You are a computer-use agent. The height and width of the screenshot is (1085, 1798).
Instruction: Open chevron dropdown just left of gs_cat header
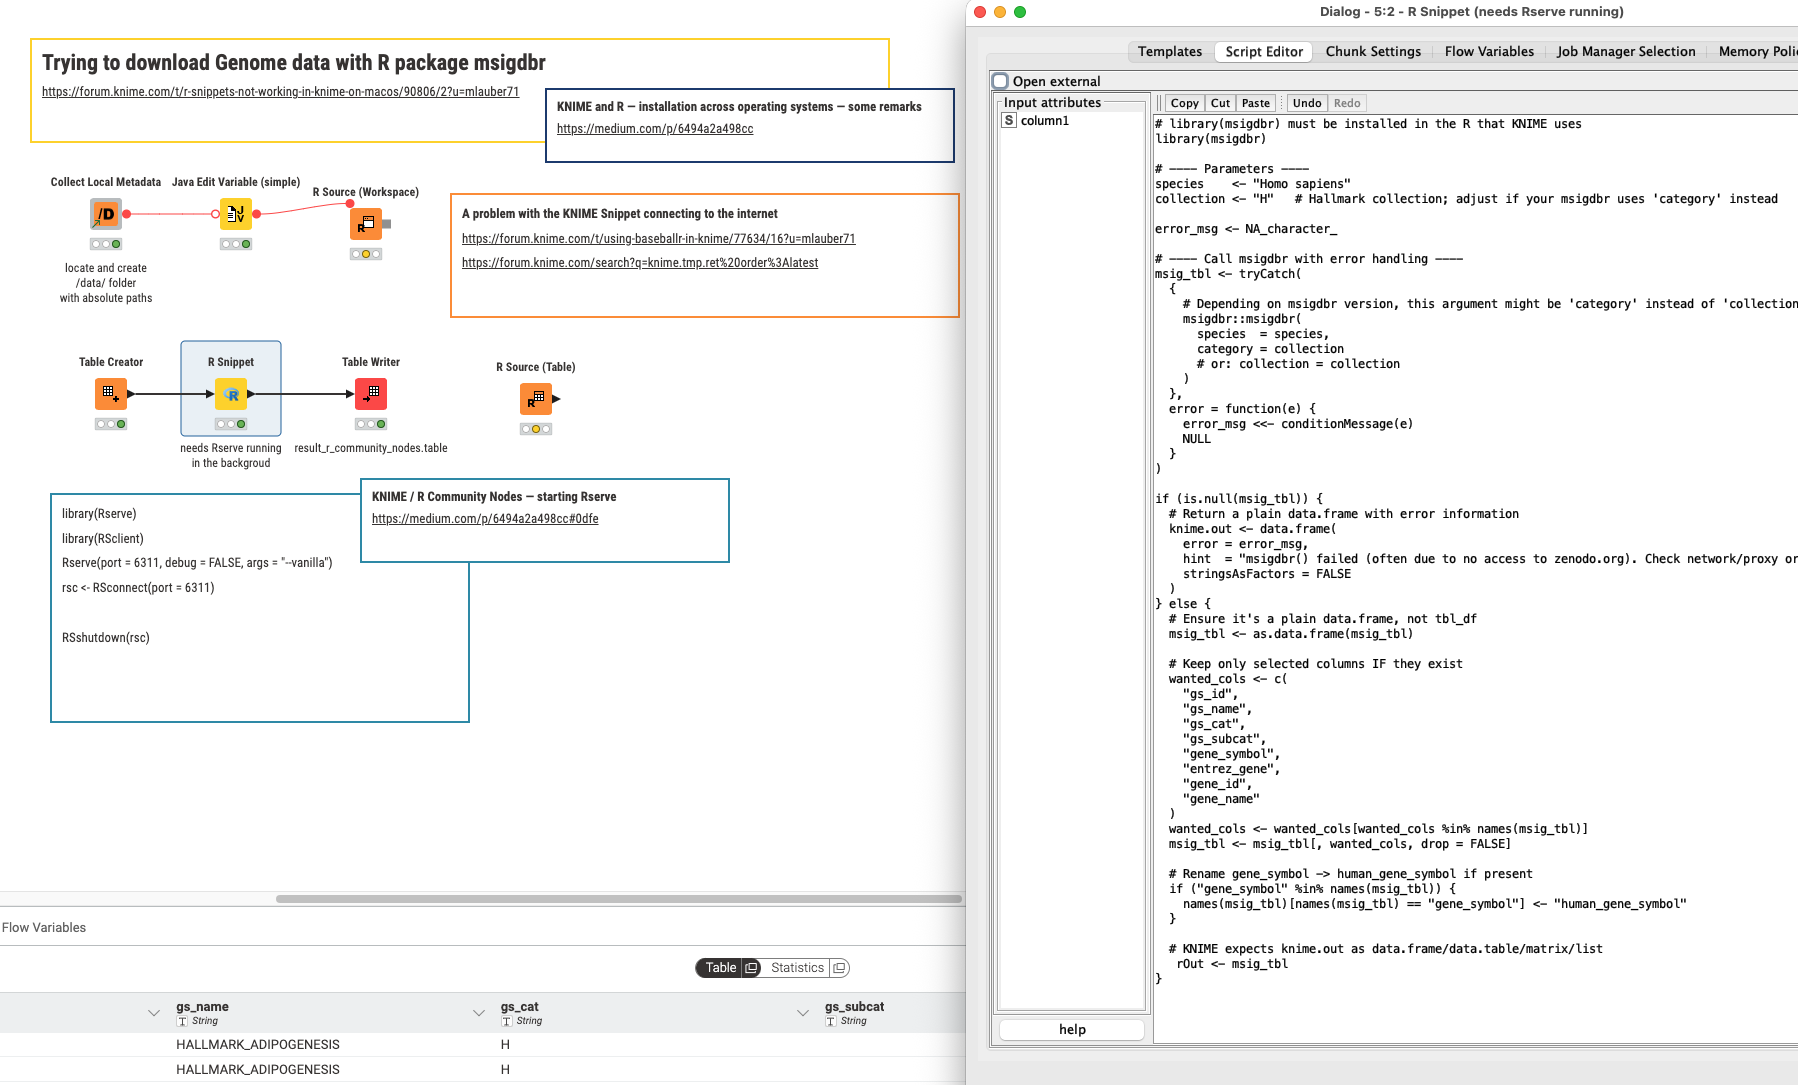[x=479, y=1013]
